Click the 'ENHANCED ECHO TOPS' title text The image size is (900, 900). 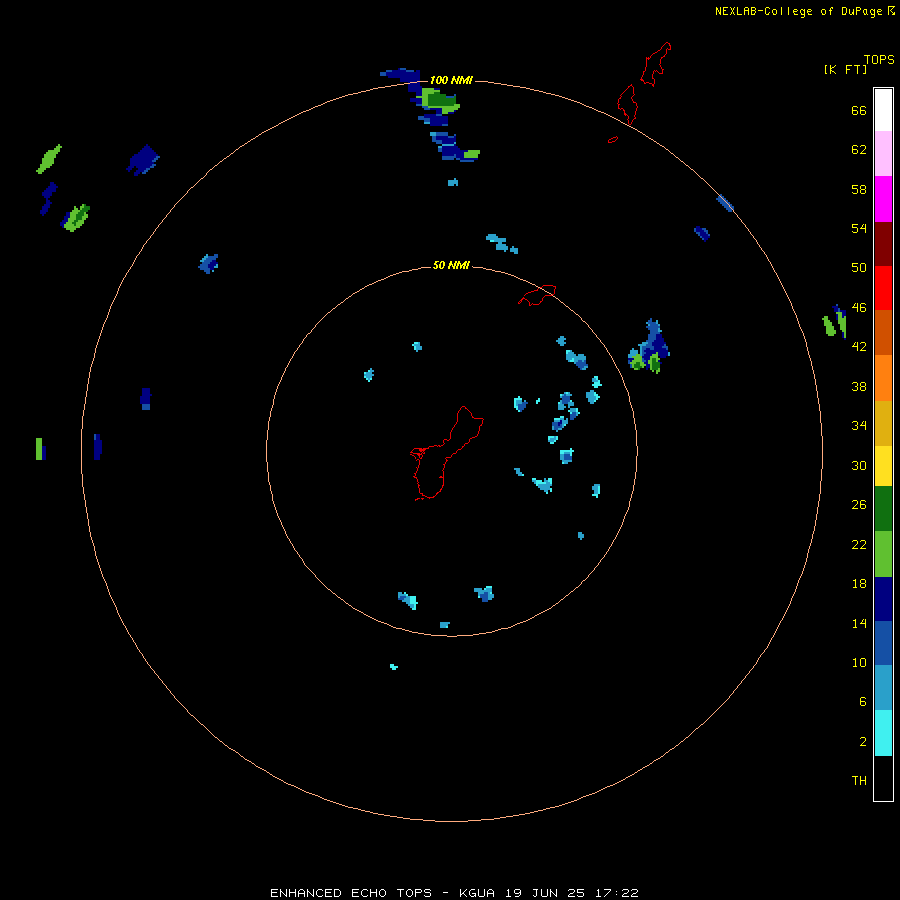[351, 893]
